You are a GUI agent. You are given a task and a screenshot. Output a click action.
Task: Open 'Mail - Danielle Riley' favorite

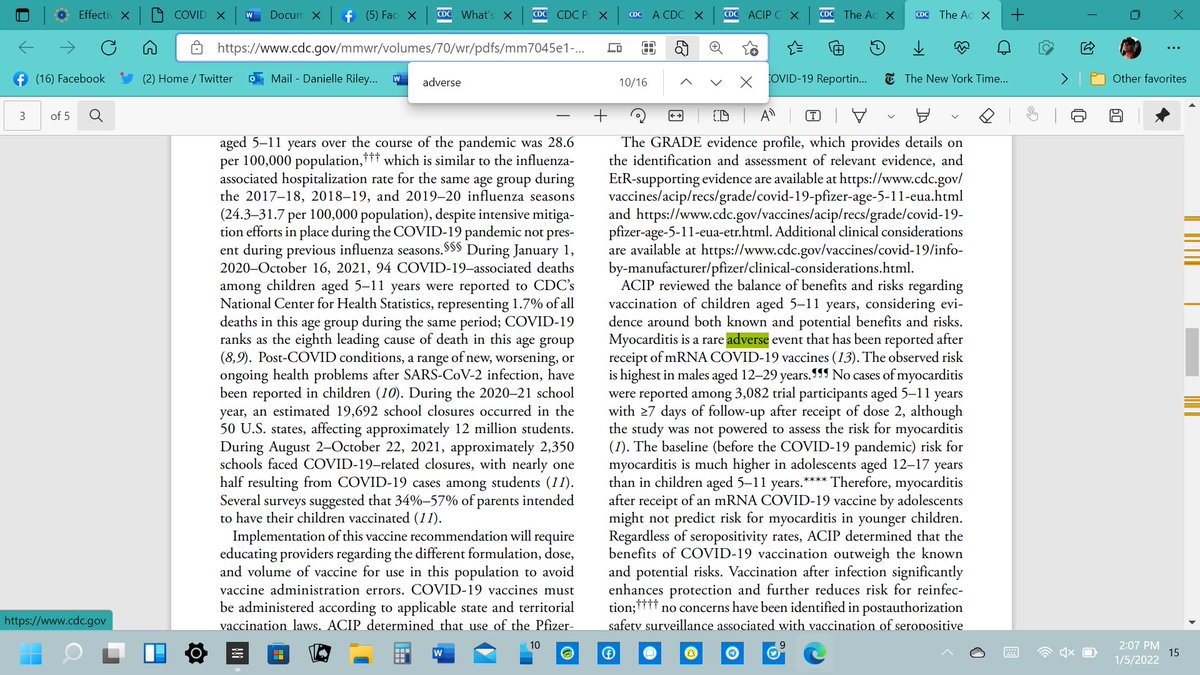(x=312, y=79)
